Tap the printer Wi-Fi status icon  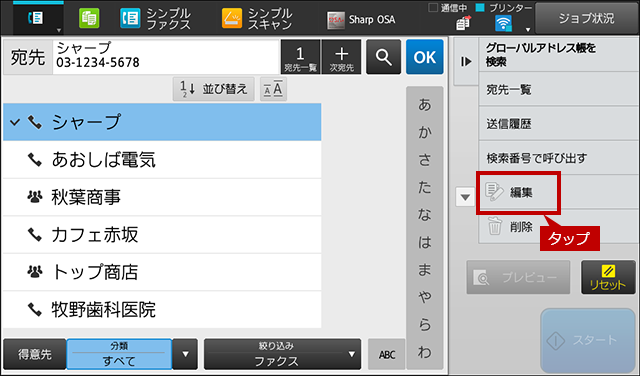(x=503, y=23)
